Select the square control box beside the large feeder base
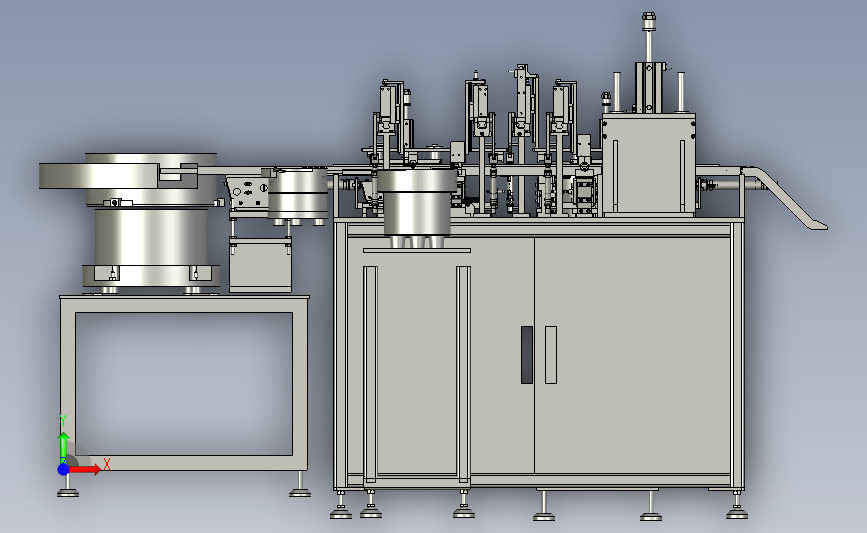The image size is (867, 533). [260, 265]
